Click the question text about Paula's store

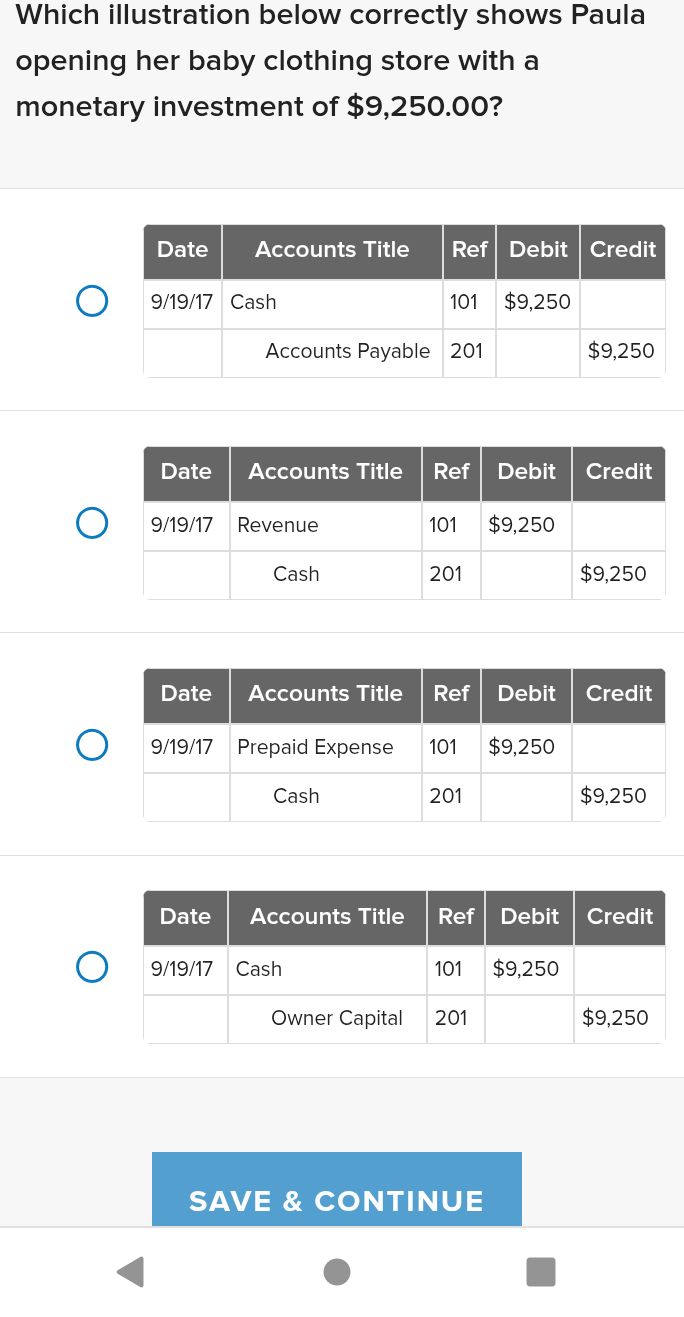(330, 60)
